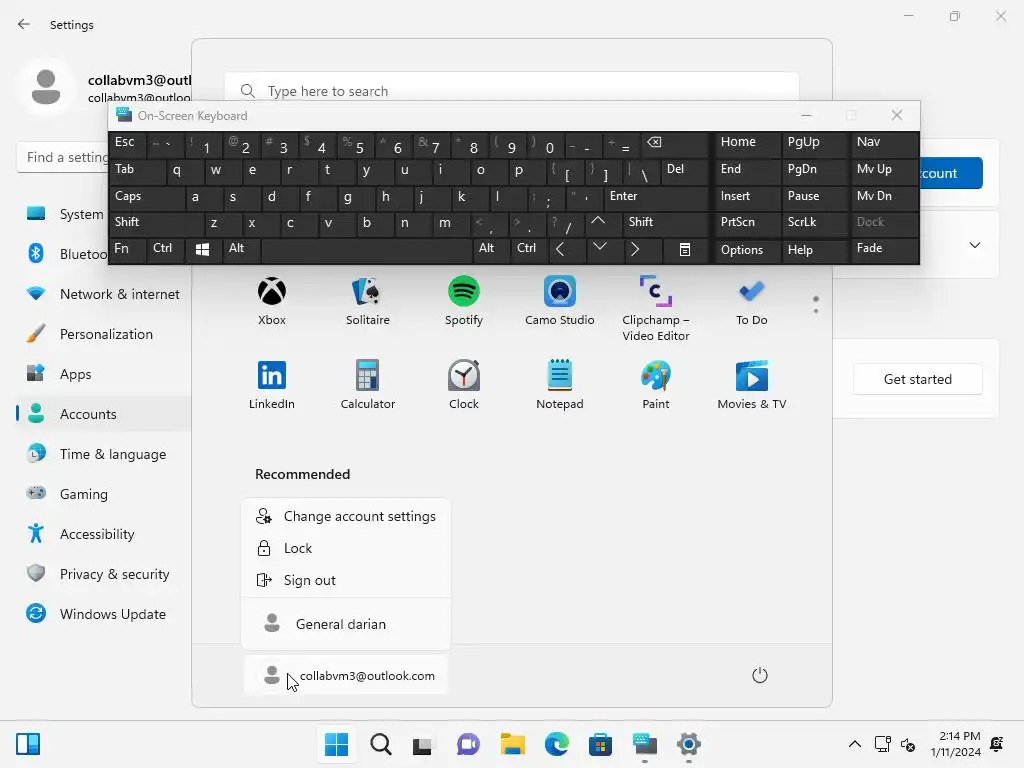Select System in Settings sidebar

82,214
